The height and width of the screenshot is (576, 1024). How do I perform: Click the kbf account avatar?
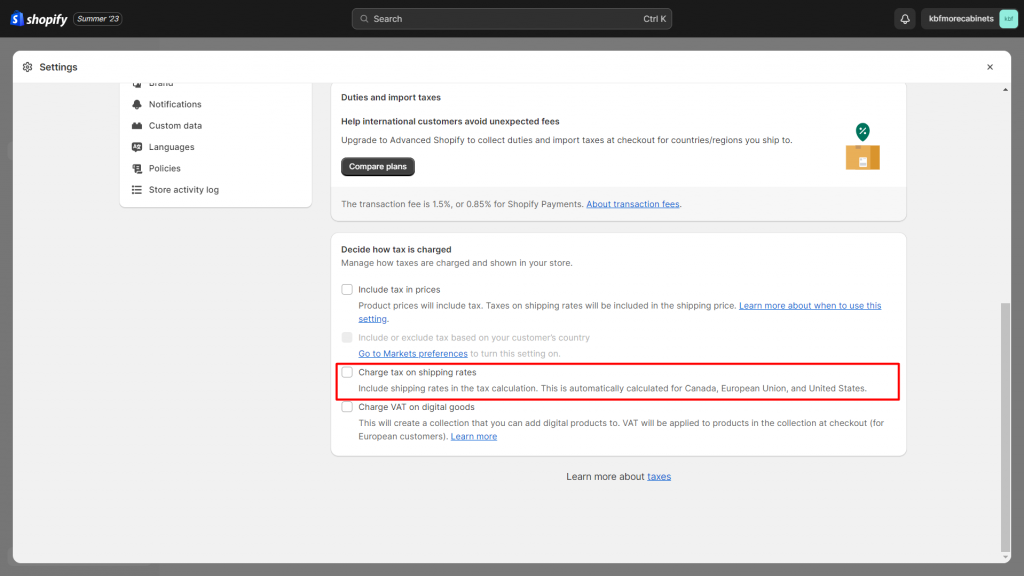pyautogui.click(x=1008, y=19)
